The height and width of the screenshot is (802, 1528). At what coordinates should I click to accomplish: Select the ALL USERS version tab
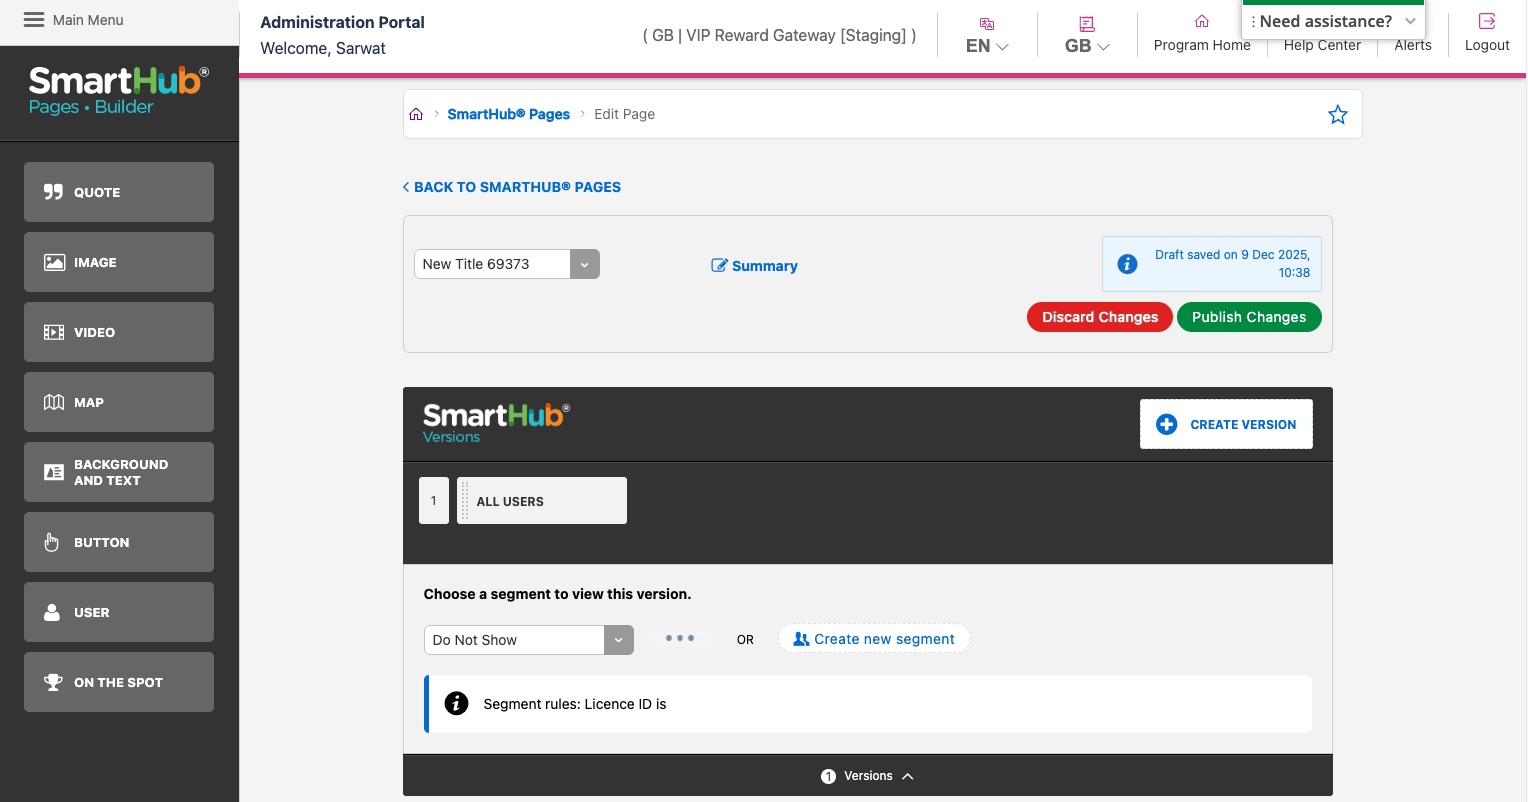point(541,500)
